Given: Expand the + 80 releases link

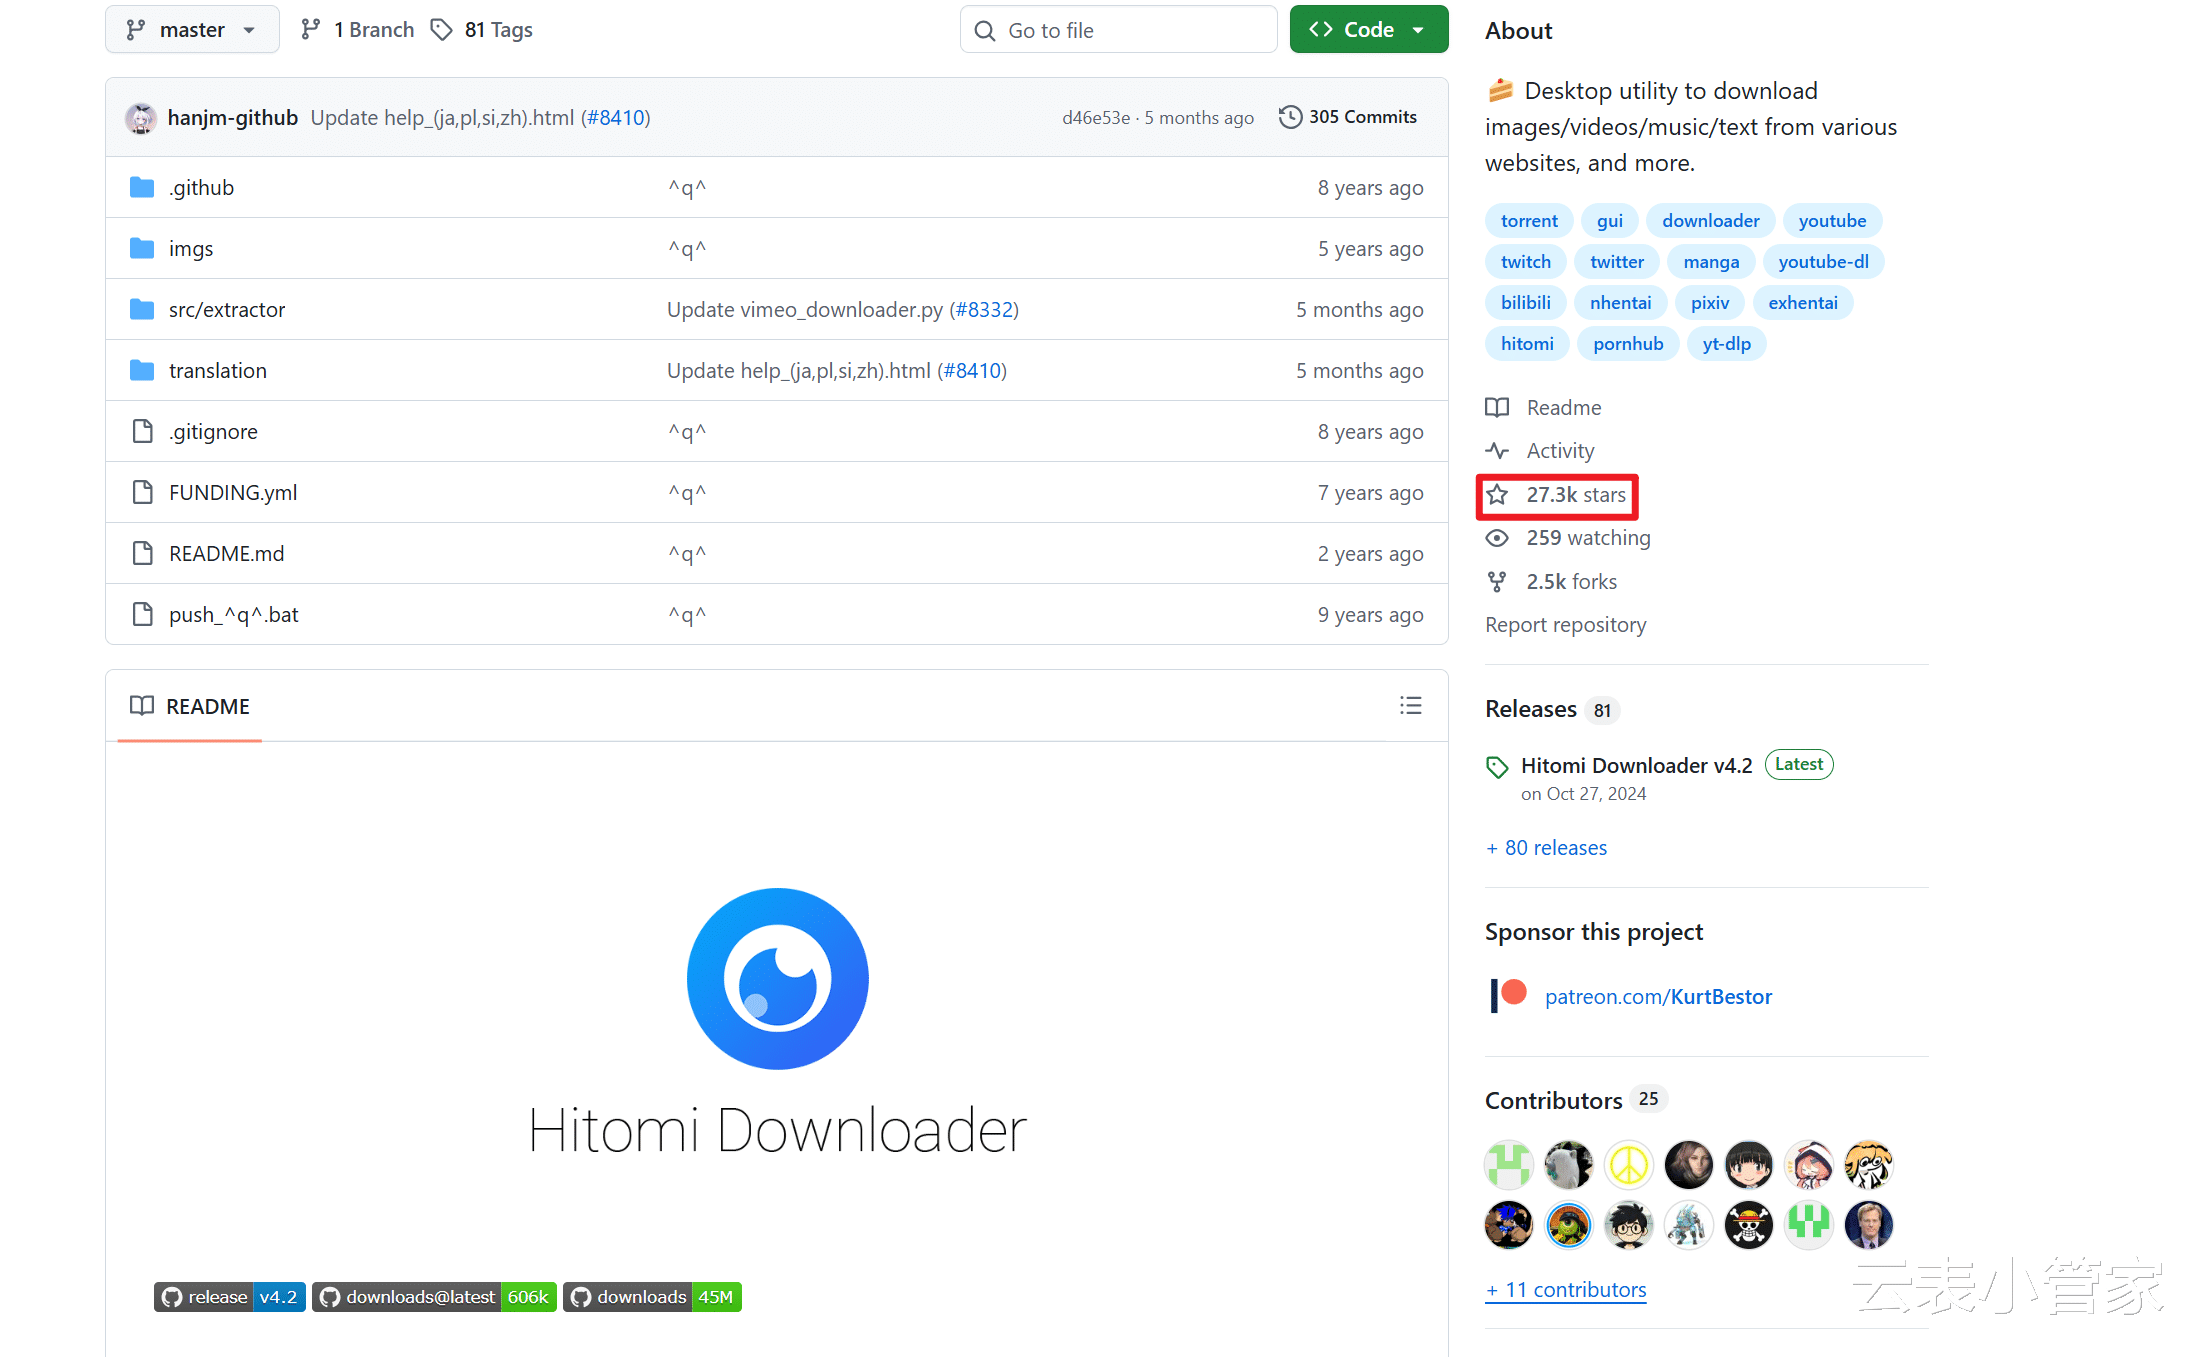Looking at the screenshot, I should point(1546,848).
